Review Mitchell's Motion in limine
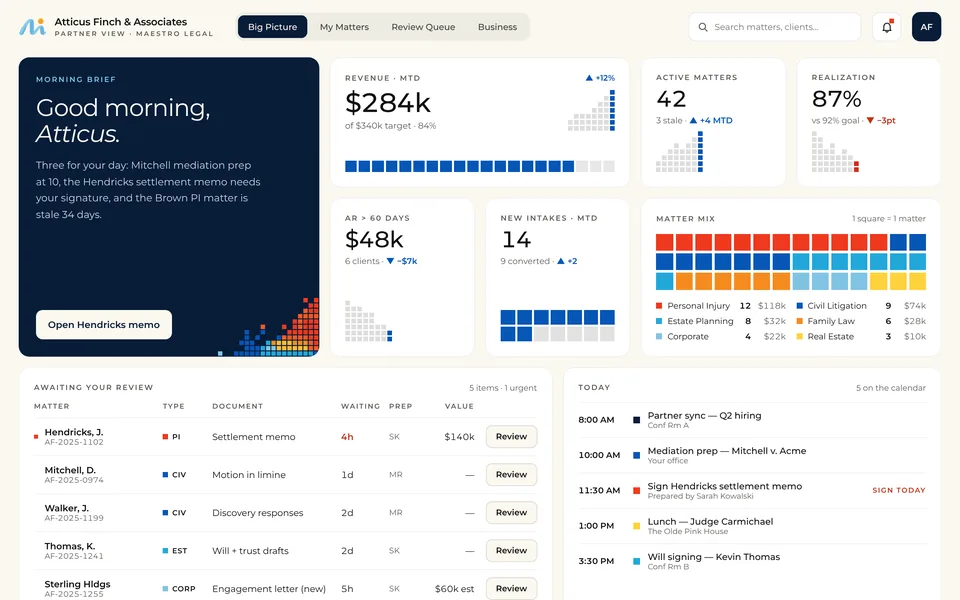This screenshot has width=960, height=600. tap(511, 474)
